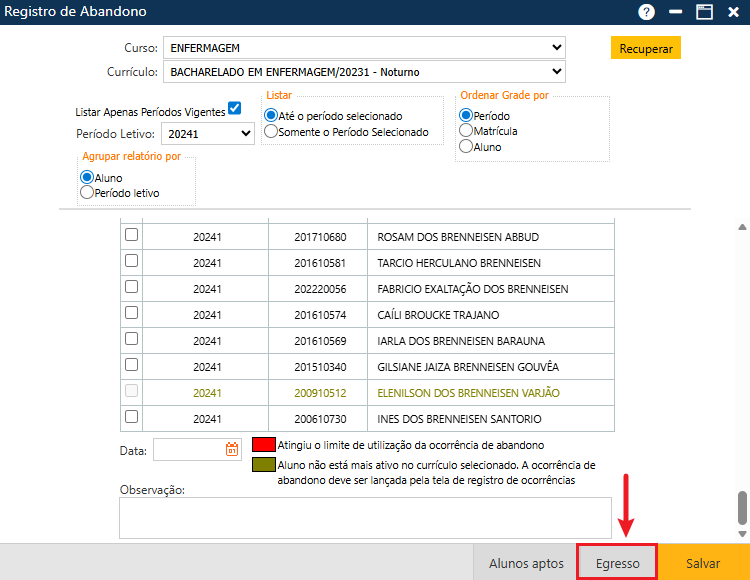Select student CAÍLI BROUCKE TRAJANO checkbox

click(x=131, y=314)
